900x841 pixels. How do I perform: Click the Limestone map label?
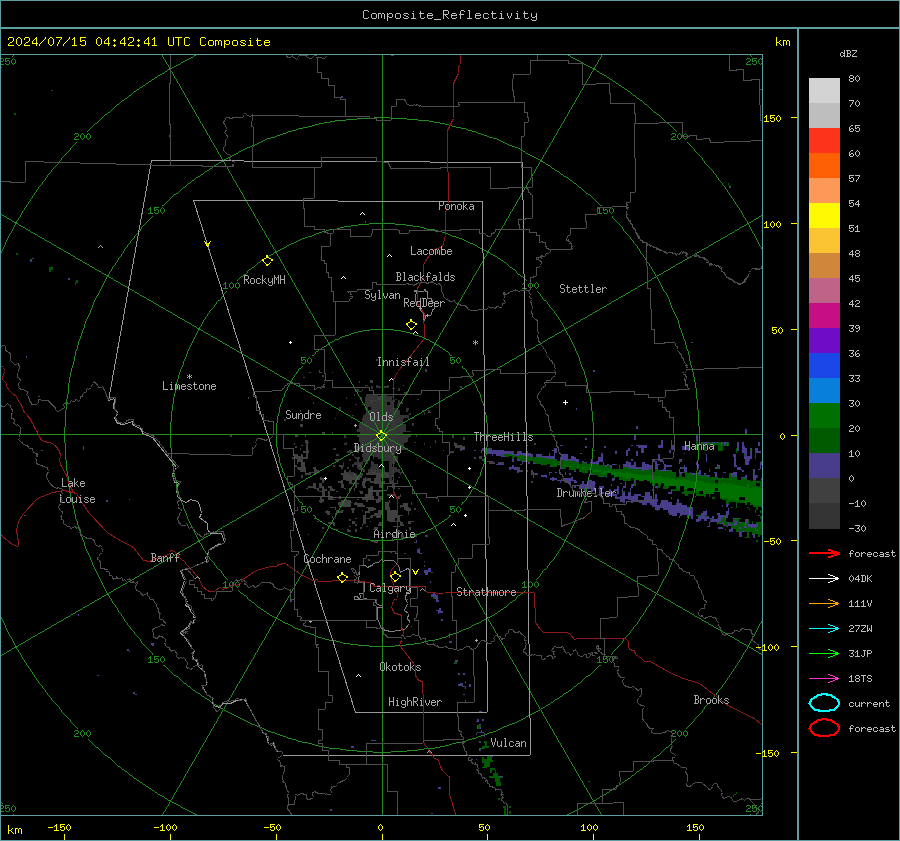[x=189, y=386]
